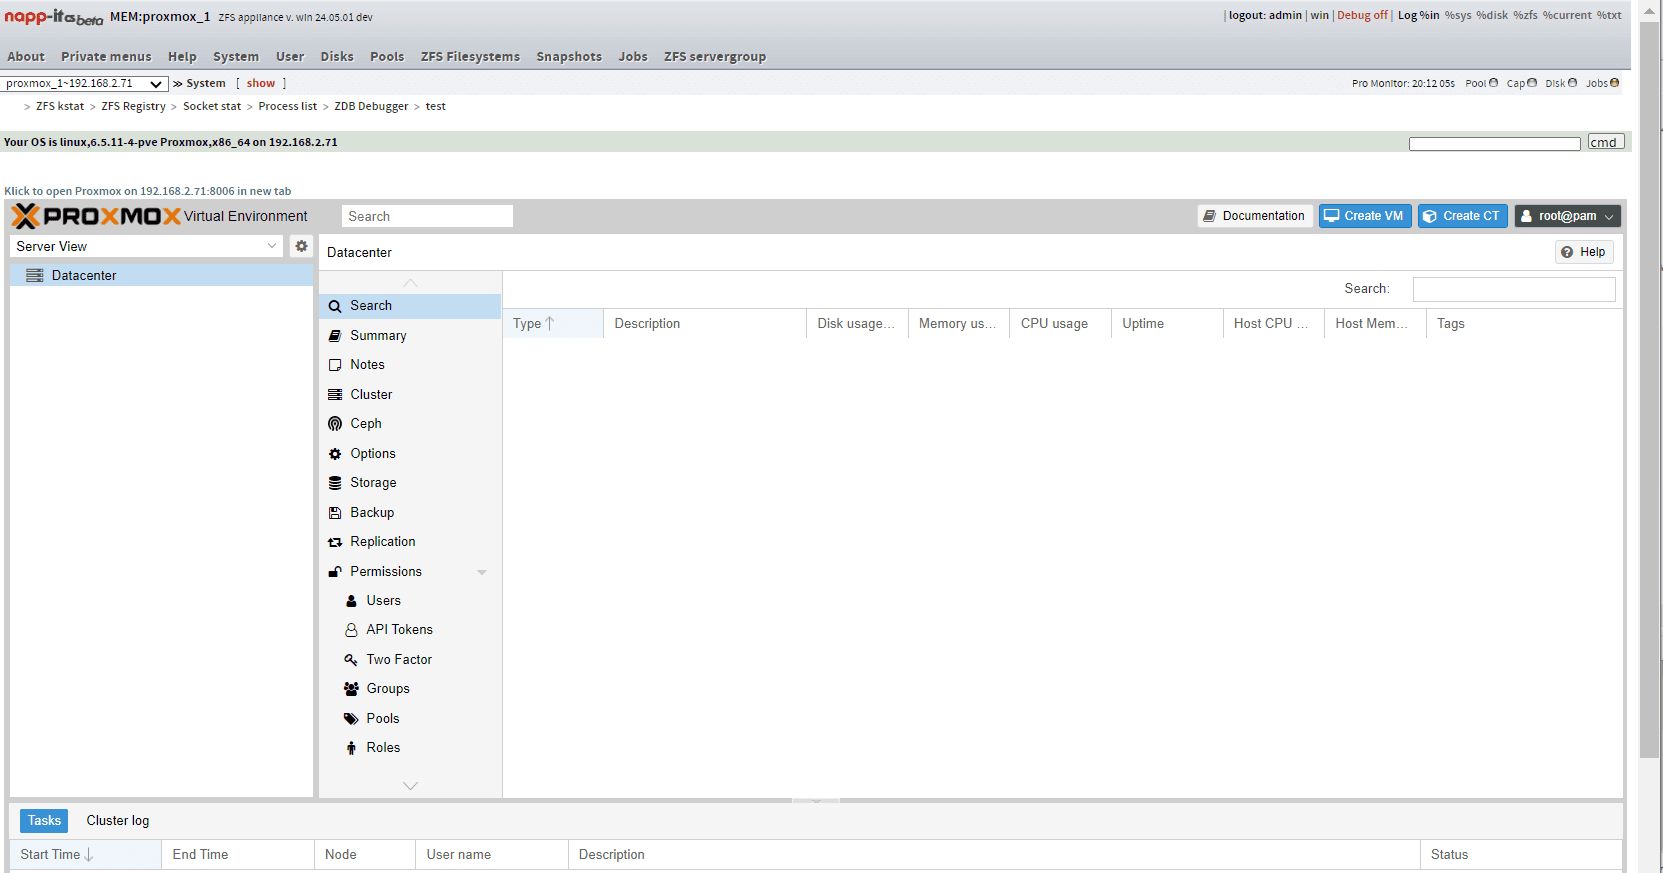Open Proxmox in new tab link
The image size is (1663, 873).
click(x=148, y=191)
